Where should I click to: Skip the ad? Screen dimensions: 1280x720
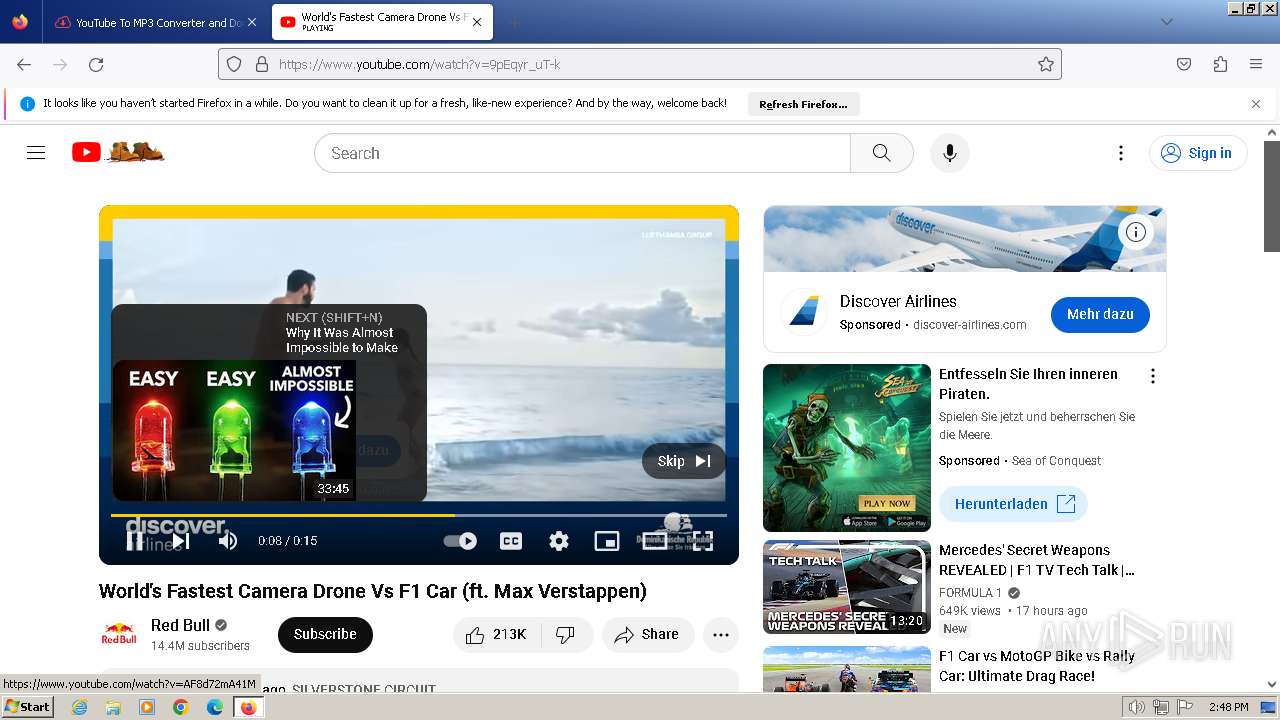[x=684, y=461]
